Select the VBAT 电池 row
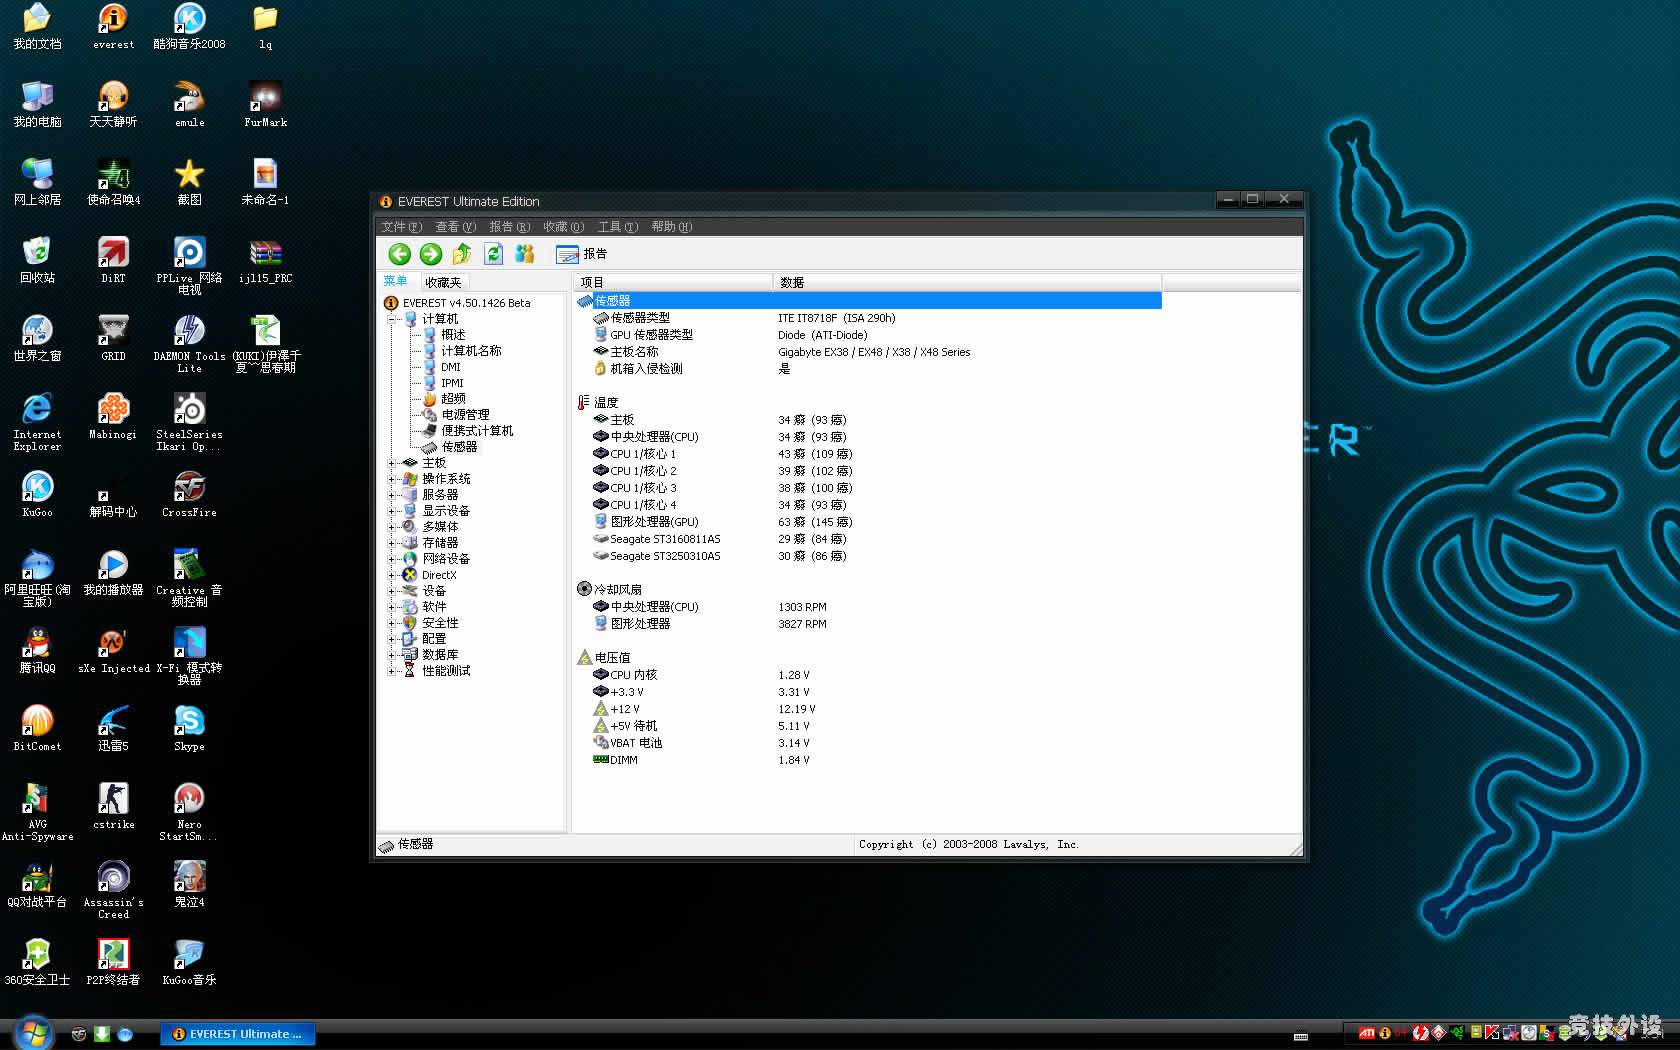The width and height of the screenshot is (1680, 1050). coord(702,743)
